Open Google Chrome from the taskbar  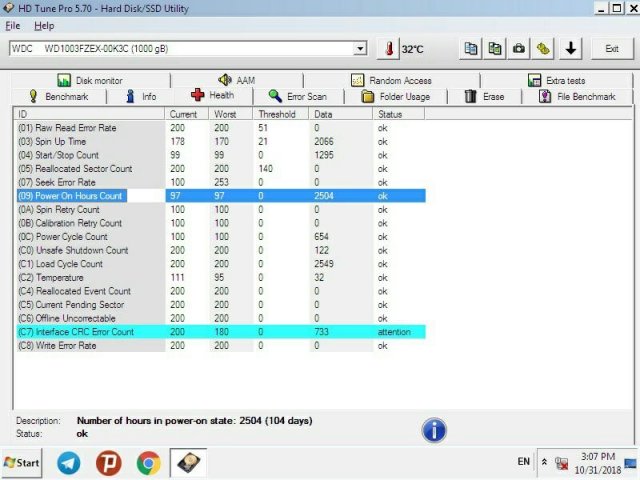click(x=149, y=463)
